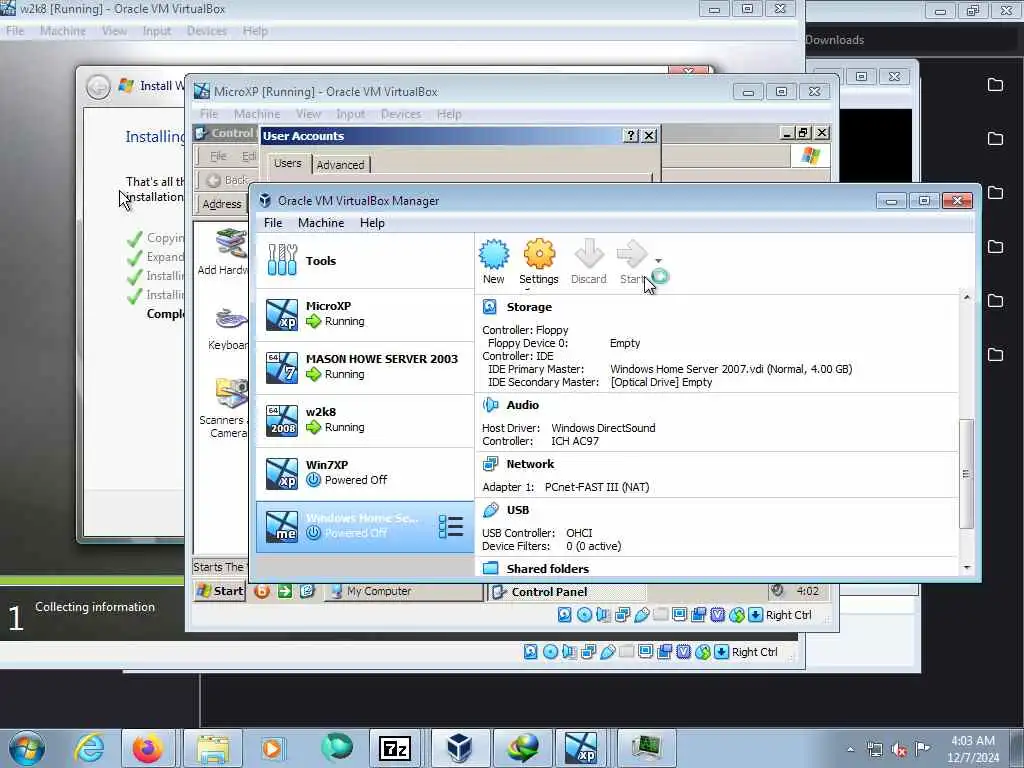1024x768 pixels.
Task: Open Input menu in MicroXP window
Action: pos(350,114)
